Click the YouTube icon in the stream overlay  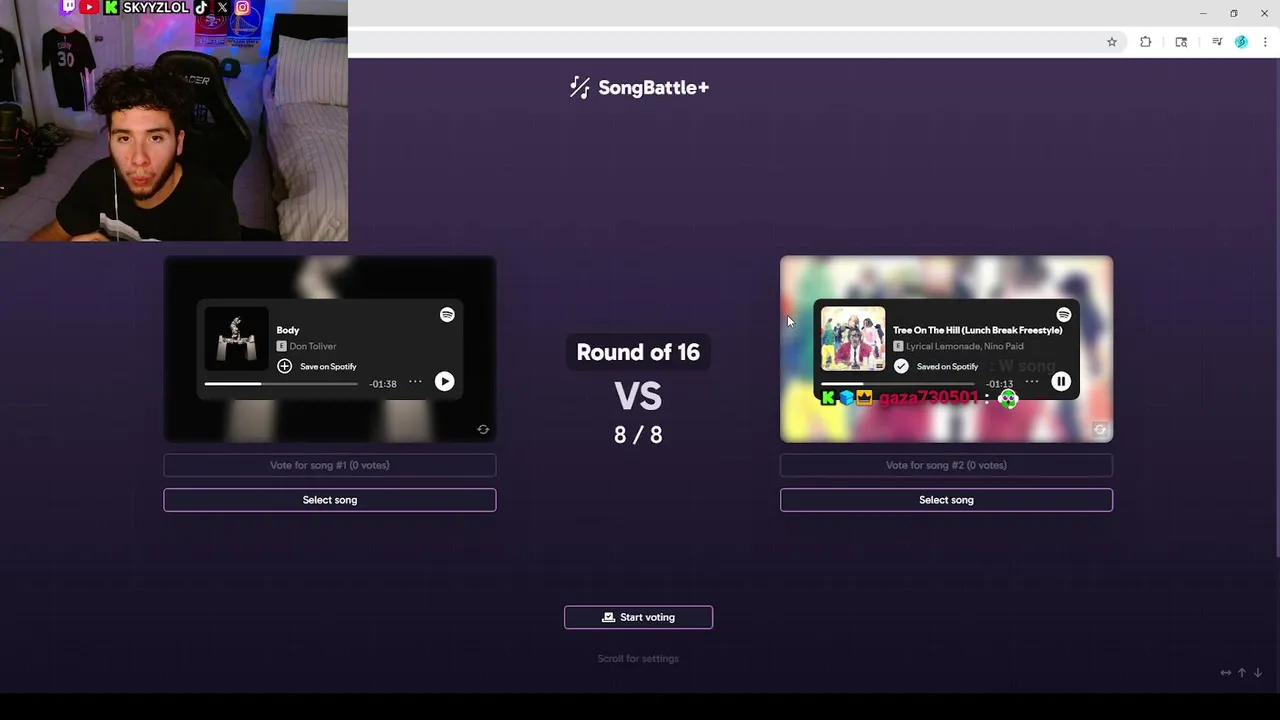click(x=89, y=7)
